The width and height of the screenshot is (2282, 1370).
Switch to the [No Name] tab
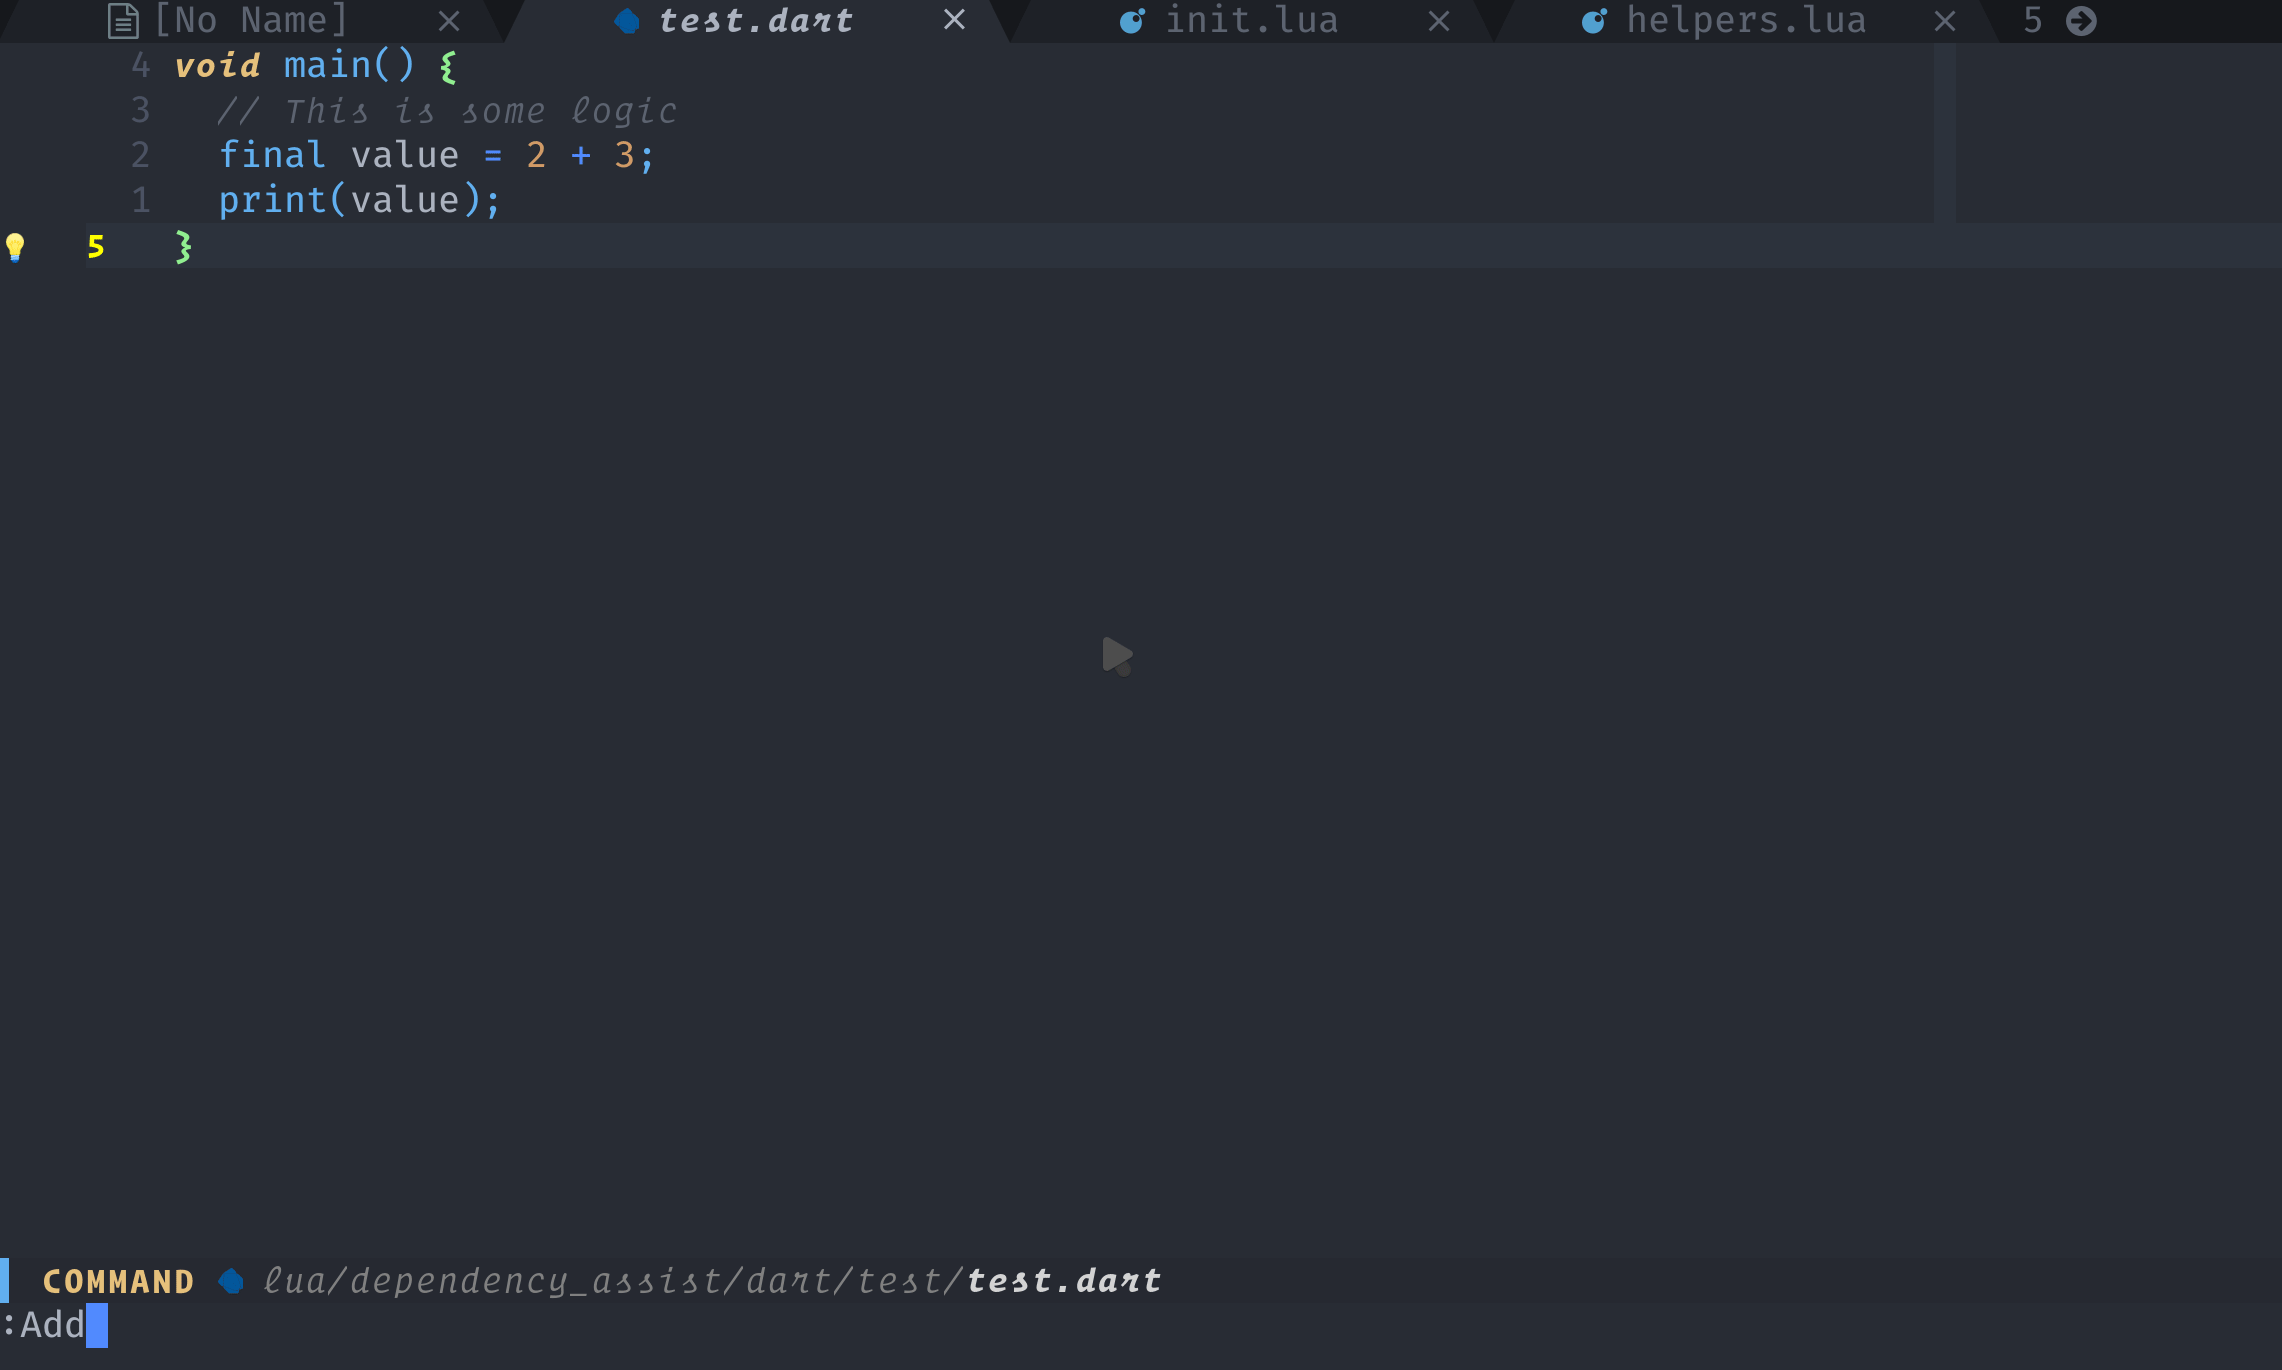[x=250, y=21]
